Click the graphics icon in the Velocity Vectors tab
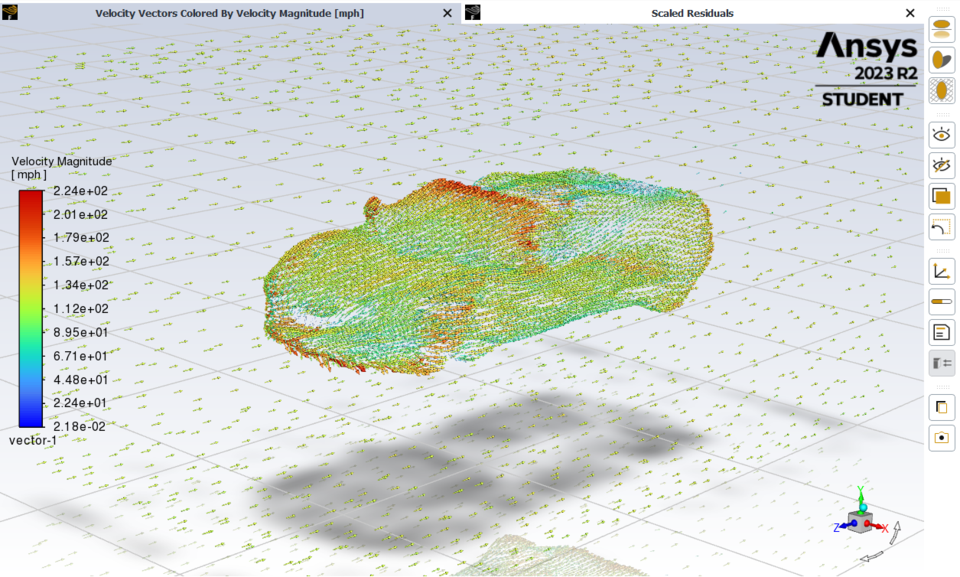 9,13
